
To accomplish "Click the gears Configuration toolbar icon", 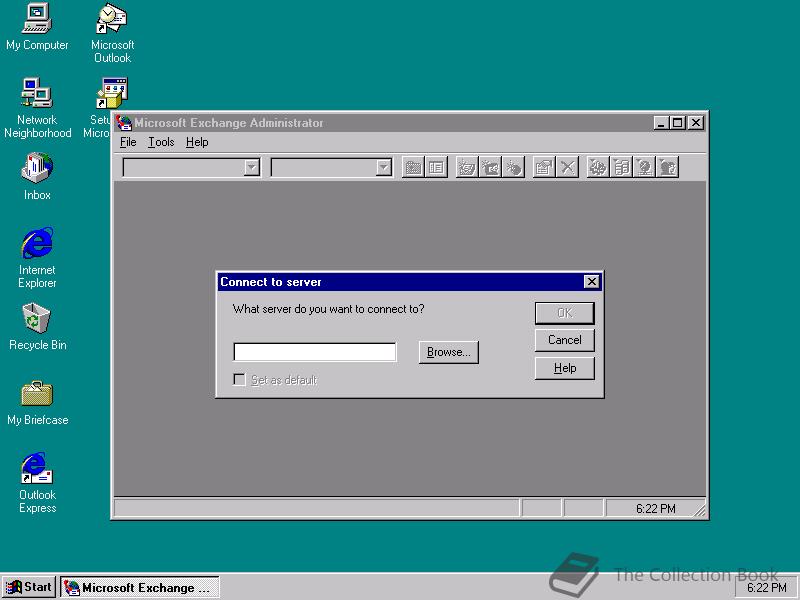I will [x=597, y=167].
